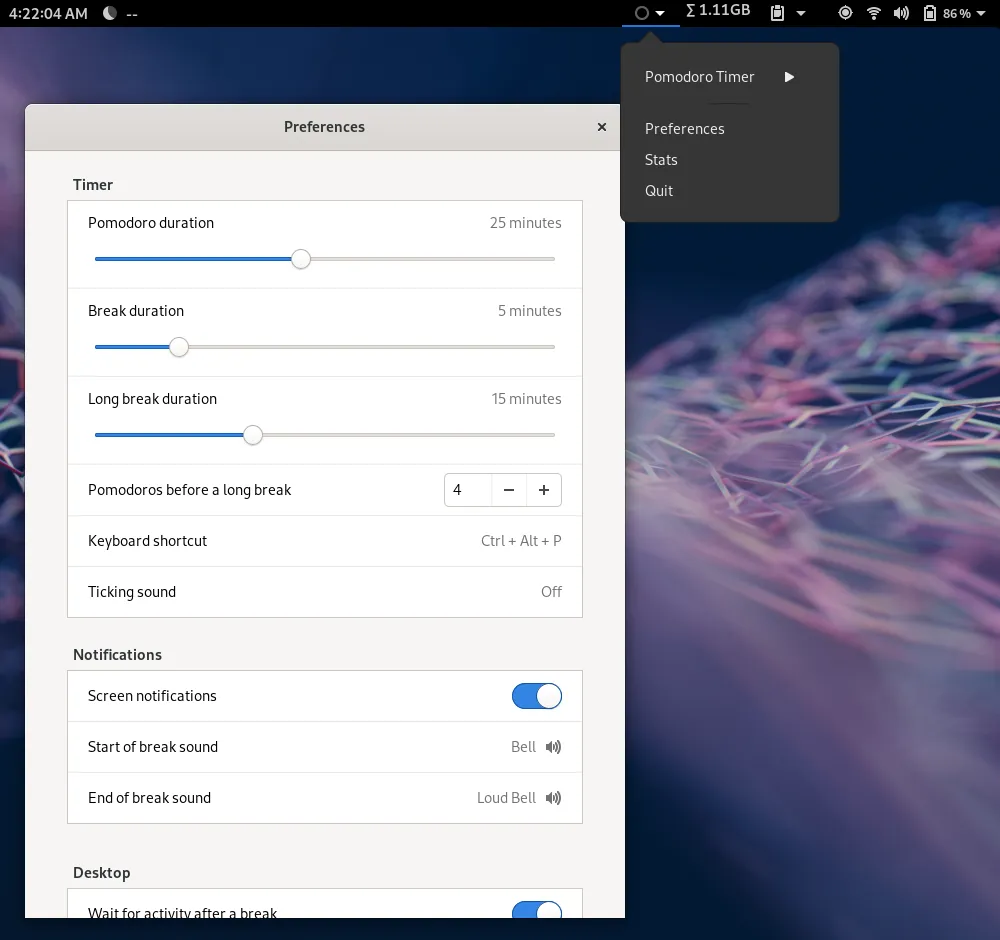The width and height of the screenshot is (1000, 940).
Task: Increase Pomodoros before a long break with plus
Action: (544, 490)
